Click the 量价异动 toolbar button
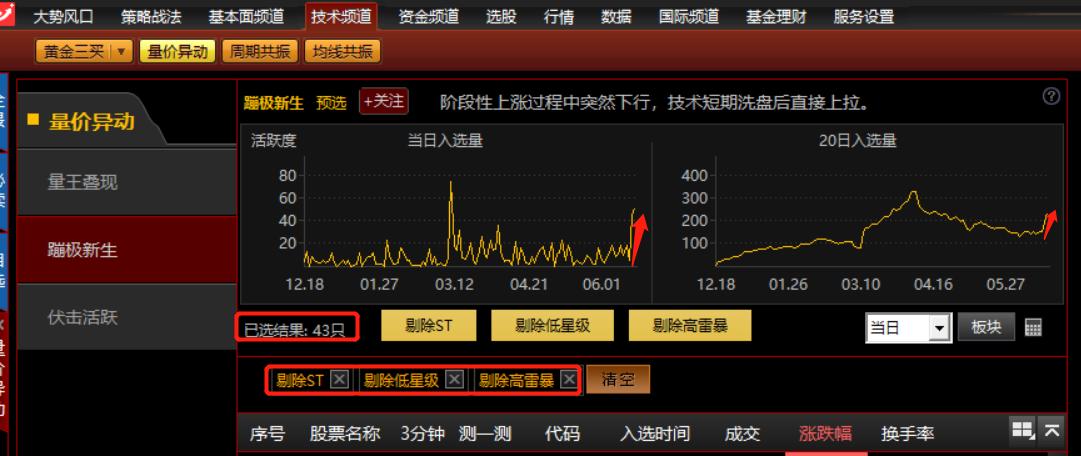Viewport: 1081px width, 456px height. click(177, 52)
